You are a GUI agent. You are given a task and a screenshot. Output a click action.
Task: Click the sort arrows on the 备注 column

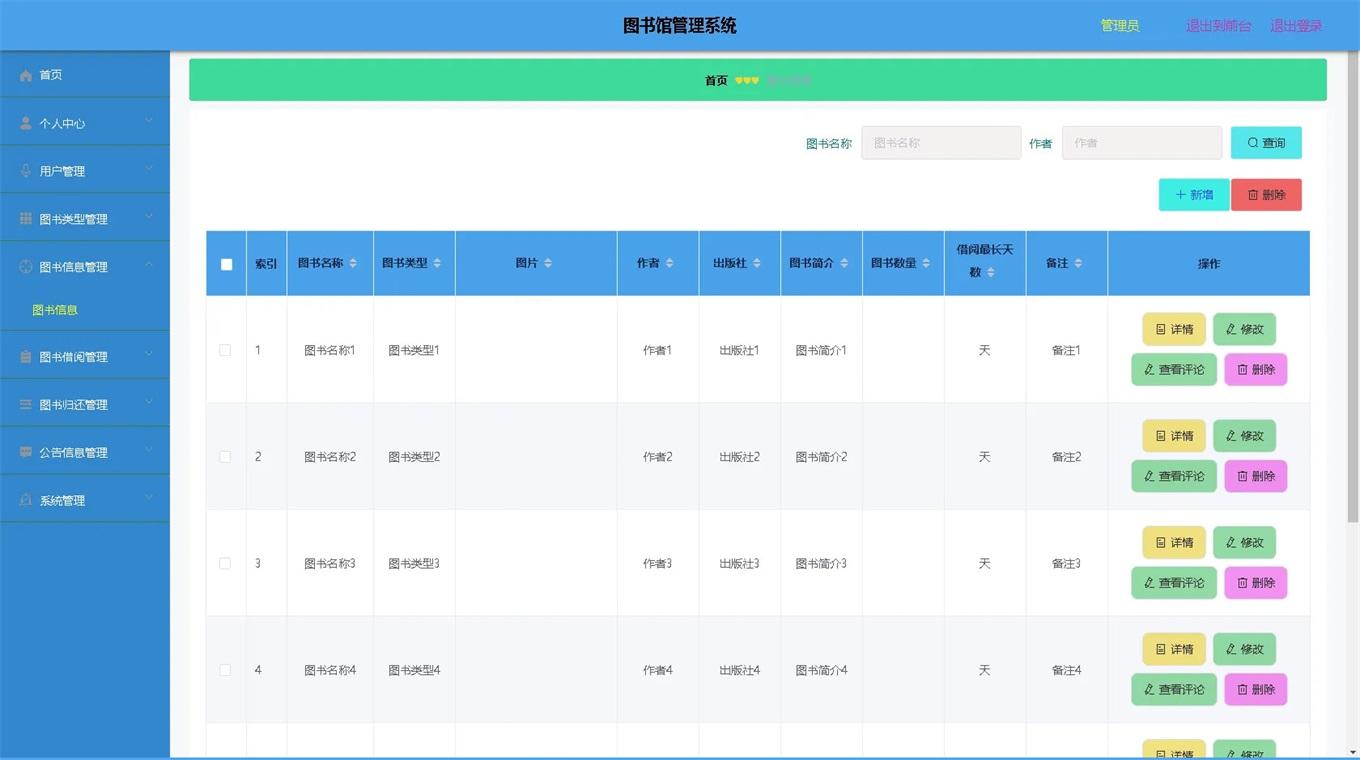(1078, 263)
